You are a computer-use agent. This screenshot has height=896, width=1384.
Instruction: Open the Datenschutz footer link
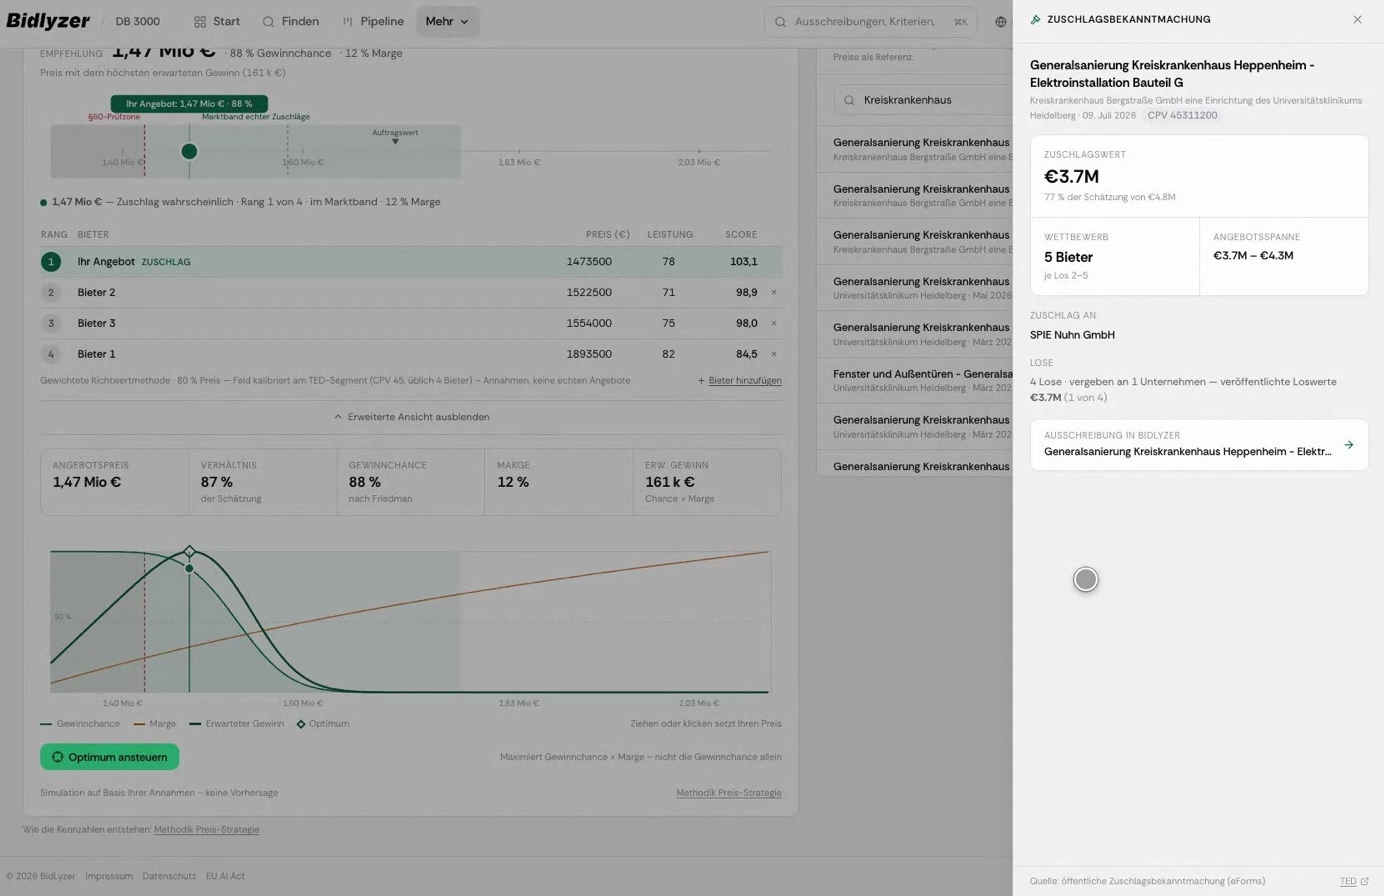coord(169,876)
